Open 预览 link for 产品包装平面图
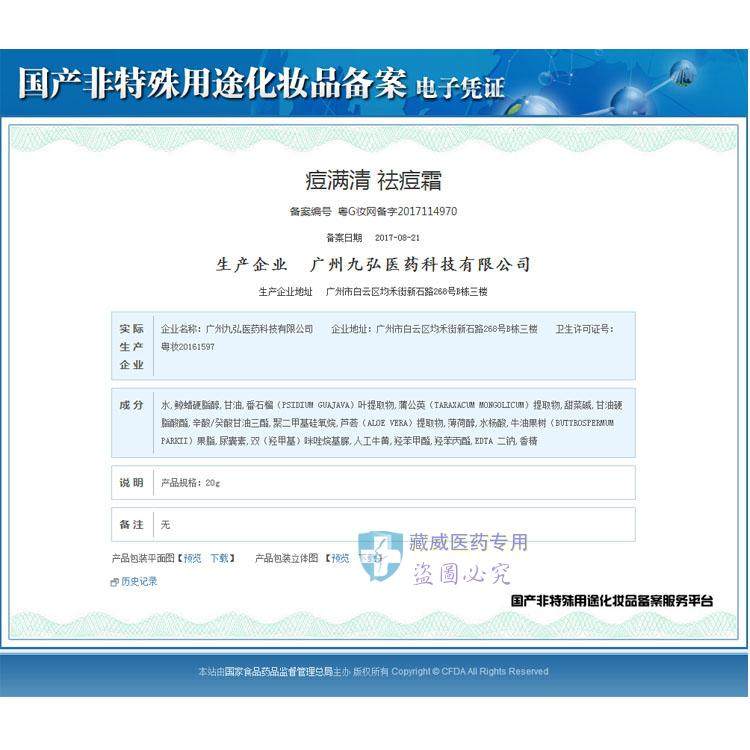750x750 pixels. pyautogui.click(x=192, y=558)
